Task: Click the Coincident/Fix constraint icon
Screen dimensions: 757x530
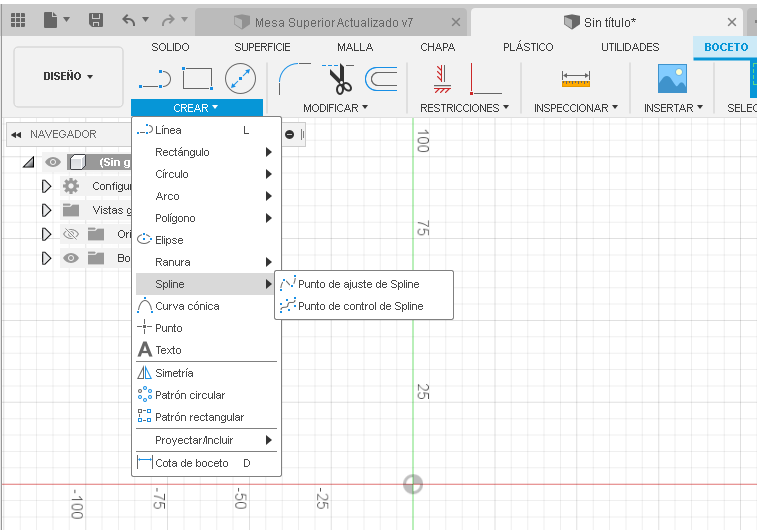Action: [x=442, y=79]
